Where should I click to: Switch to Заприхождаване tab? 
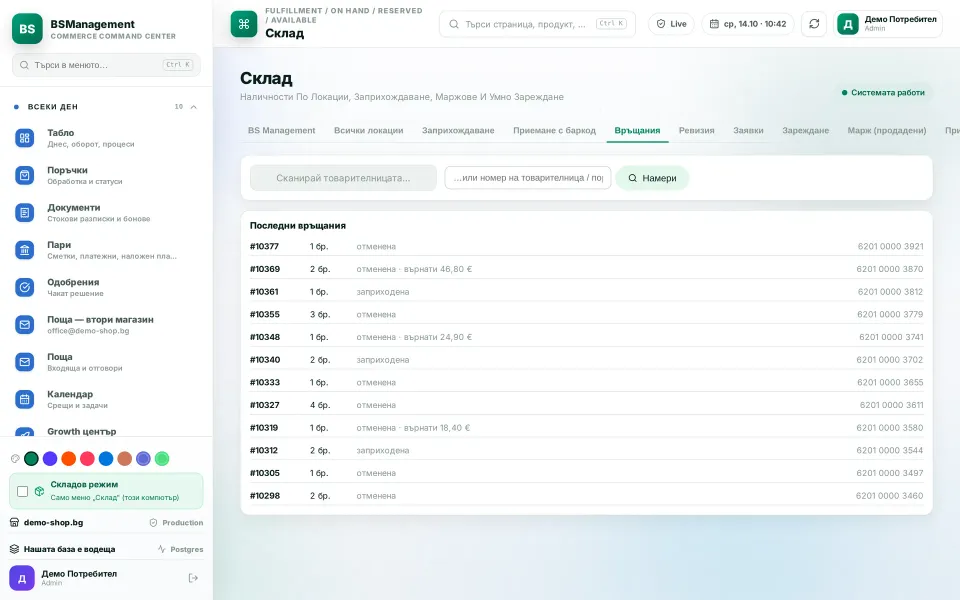tap(458, 130)
